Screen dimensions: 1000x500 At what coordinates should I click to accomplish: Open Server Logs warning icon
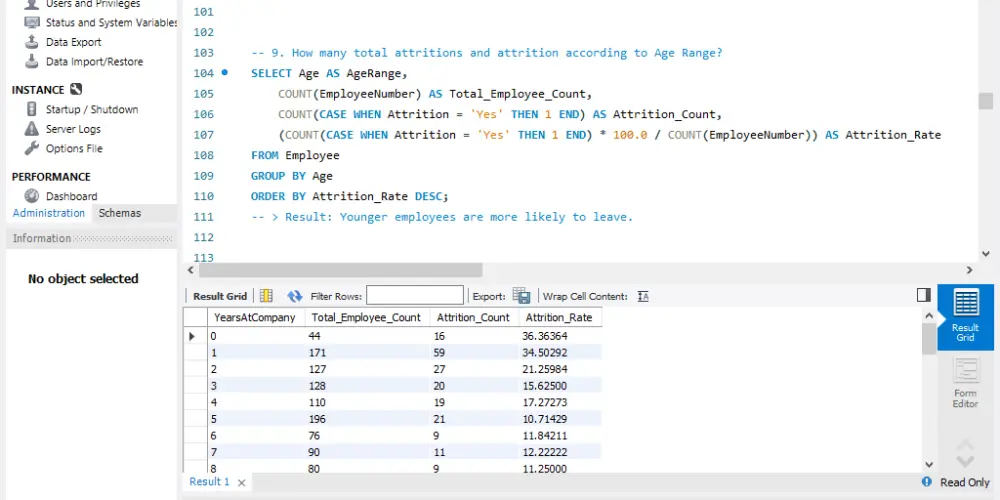(x=32, y=129)
